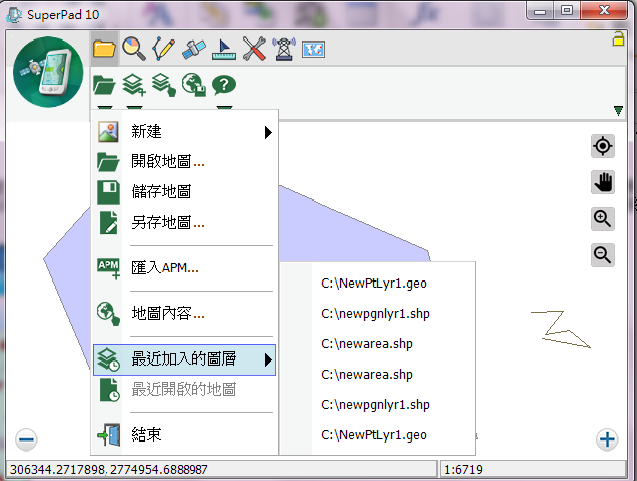Click the arrow beside 新建
The width and height of the screenshot is (637, 481).
click(268, 132)
